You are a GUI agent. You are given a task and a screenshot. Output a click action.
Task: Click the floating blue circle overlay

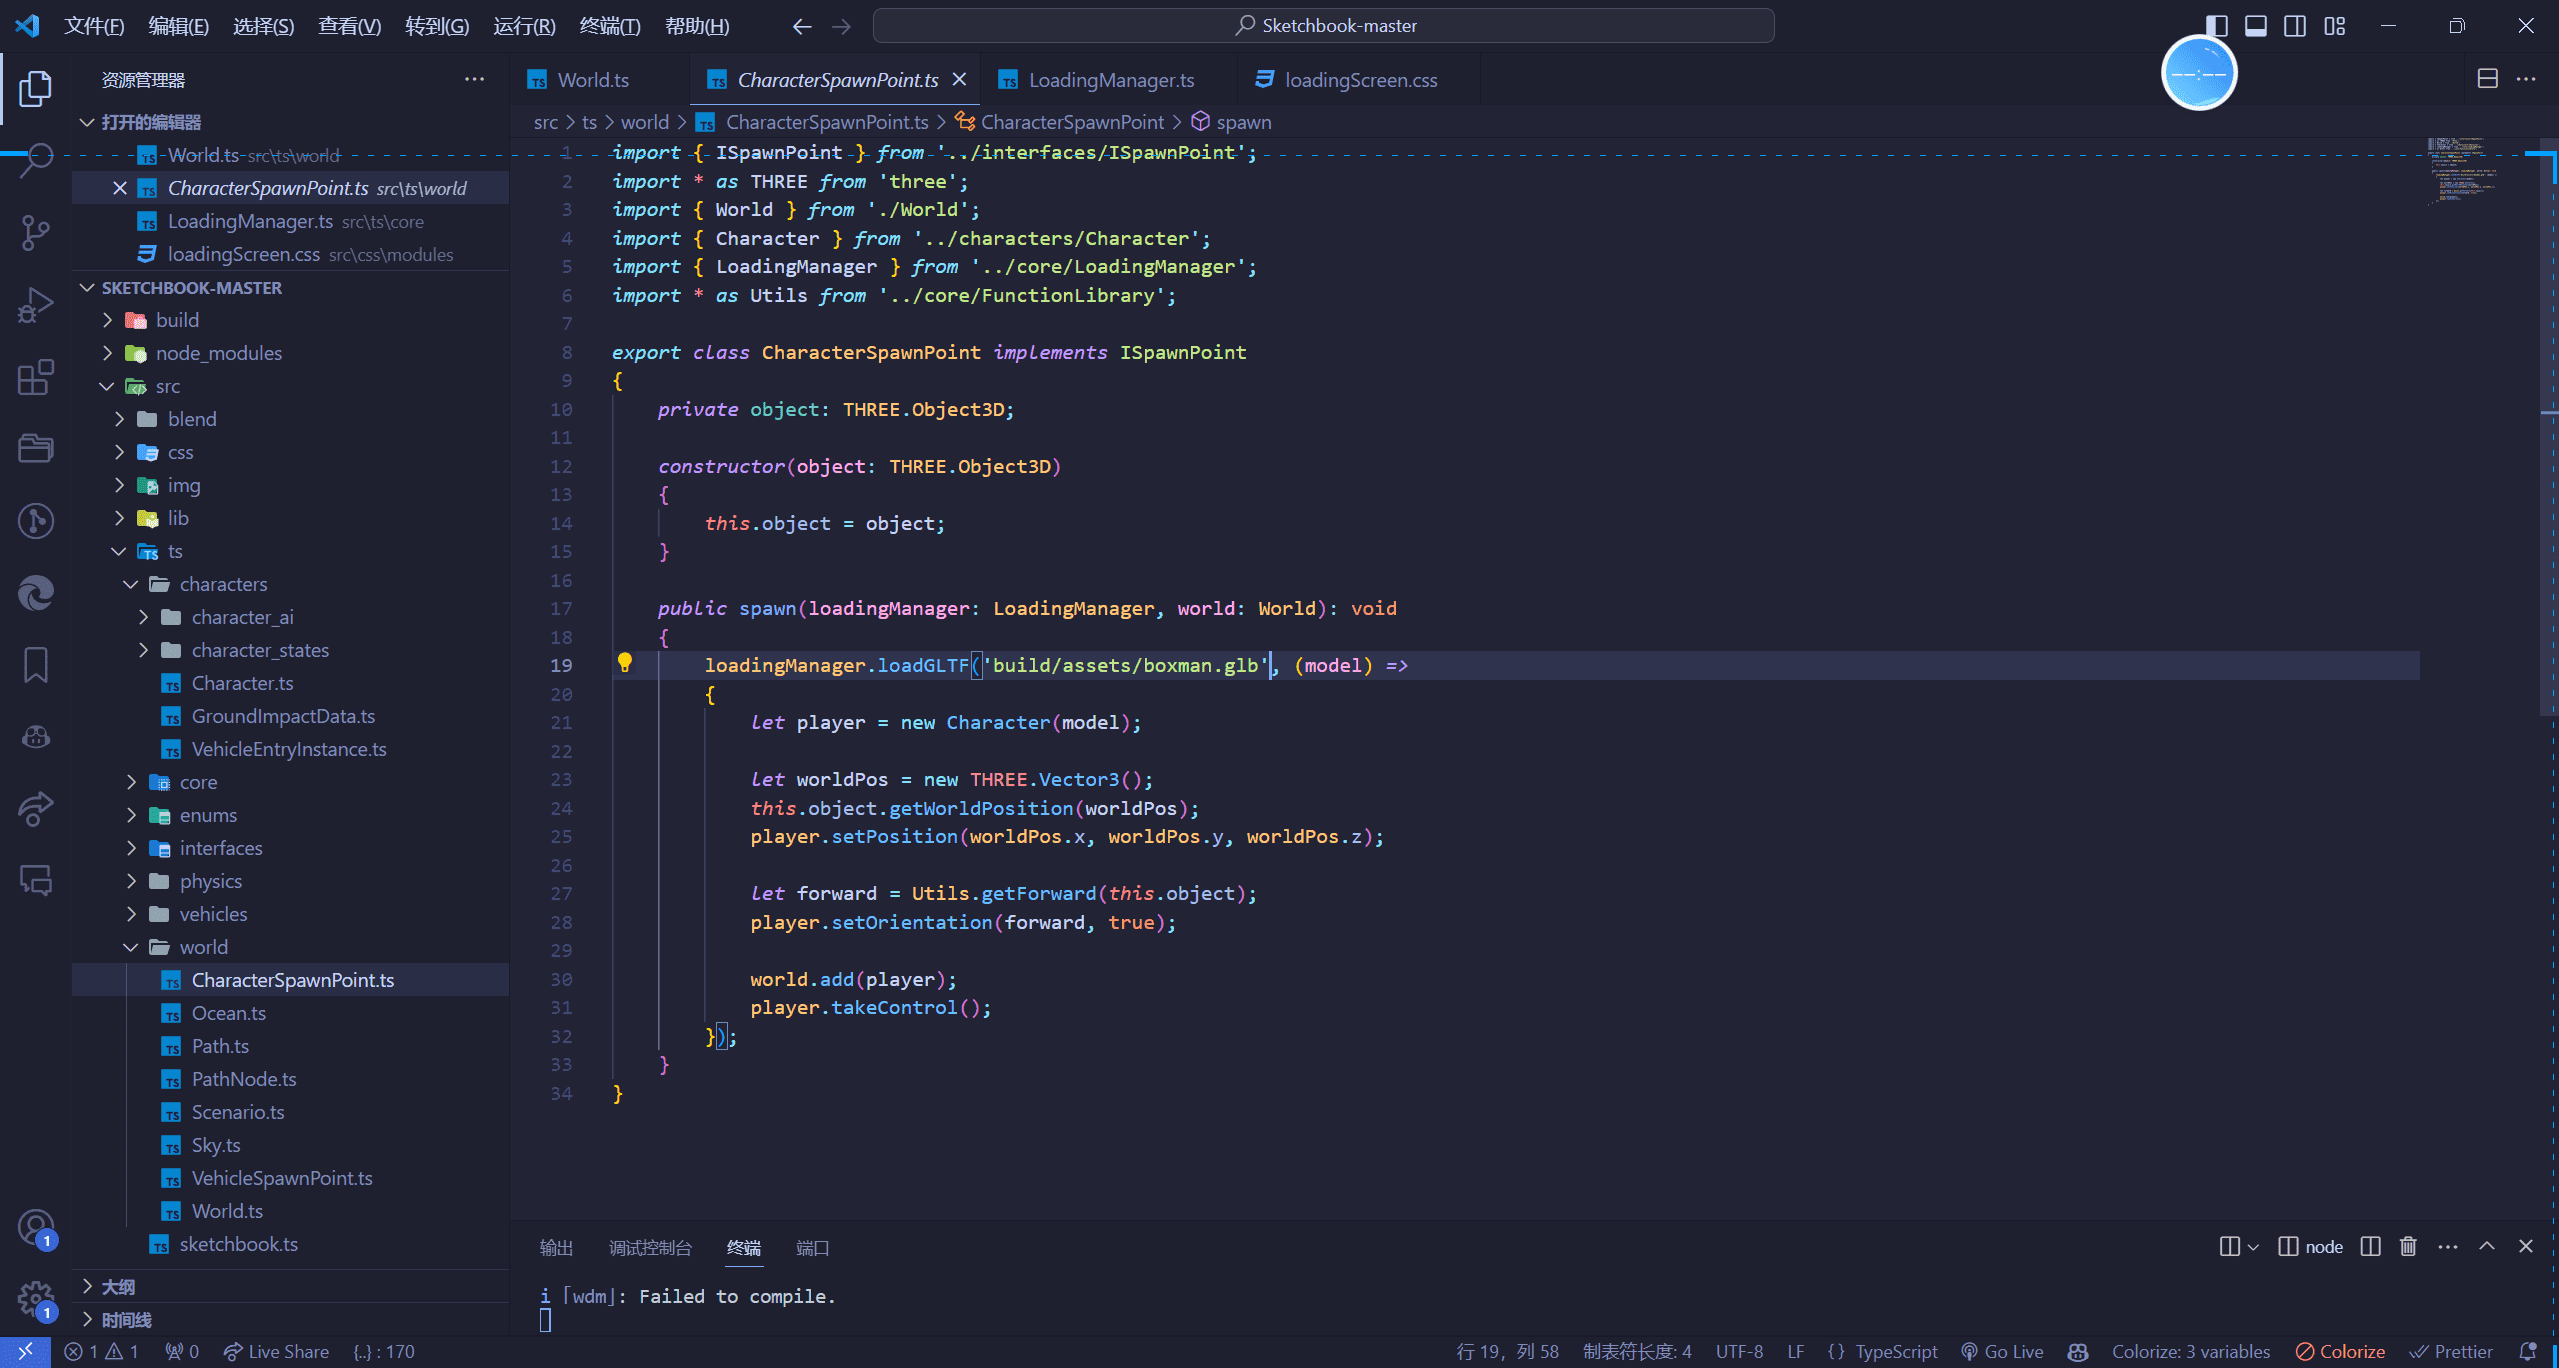(x=2199, y=73)
